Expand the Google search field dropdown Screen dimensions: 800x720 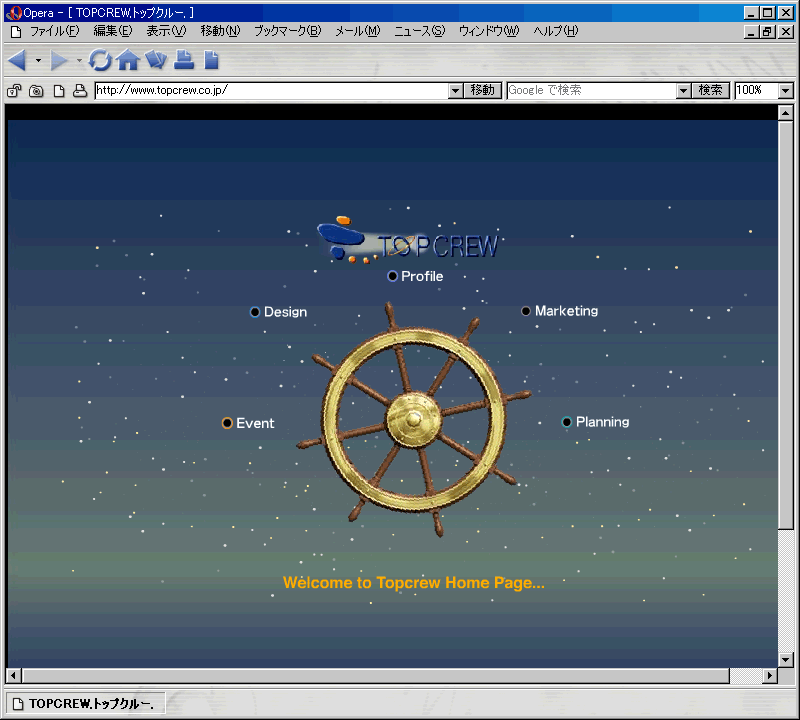point(683,91)
